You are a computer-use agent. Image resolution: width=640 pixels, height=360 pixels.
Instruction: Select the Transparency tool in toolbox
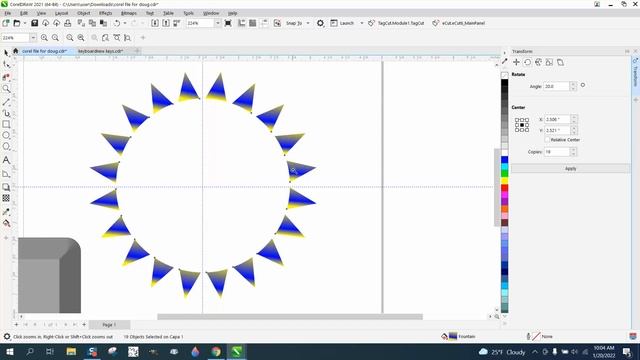pyautogui.click(x=6, y=198)
